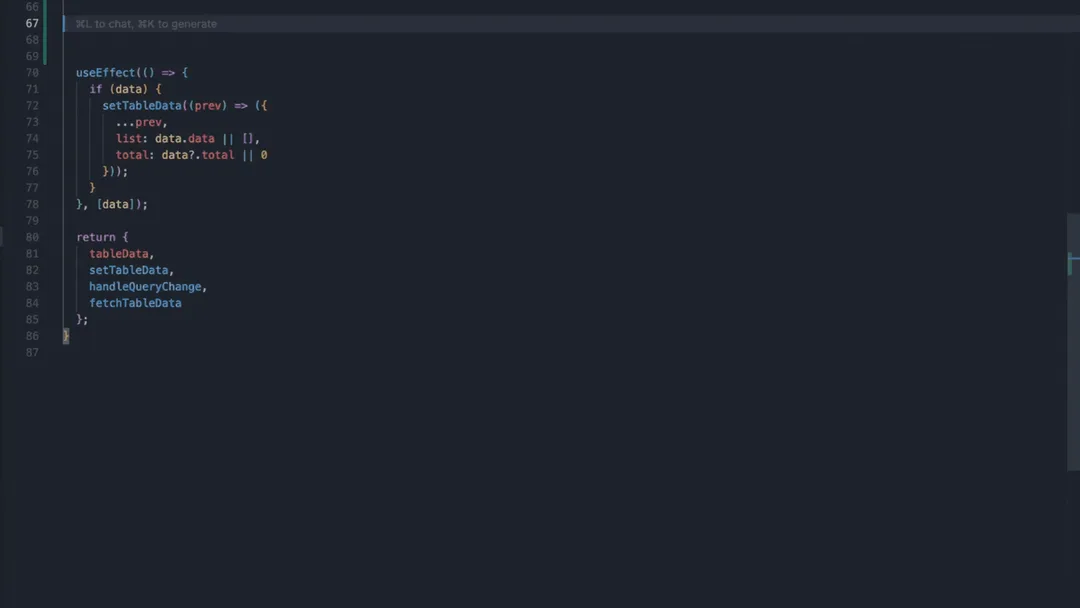Click the highlighted closing brace on line 86
Viewport: 1080px width, 608px height.
tap(65, 336)
